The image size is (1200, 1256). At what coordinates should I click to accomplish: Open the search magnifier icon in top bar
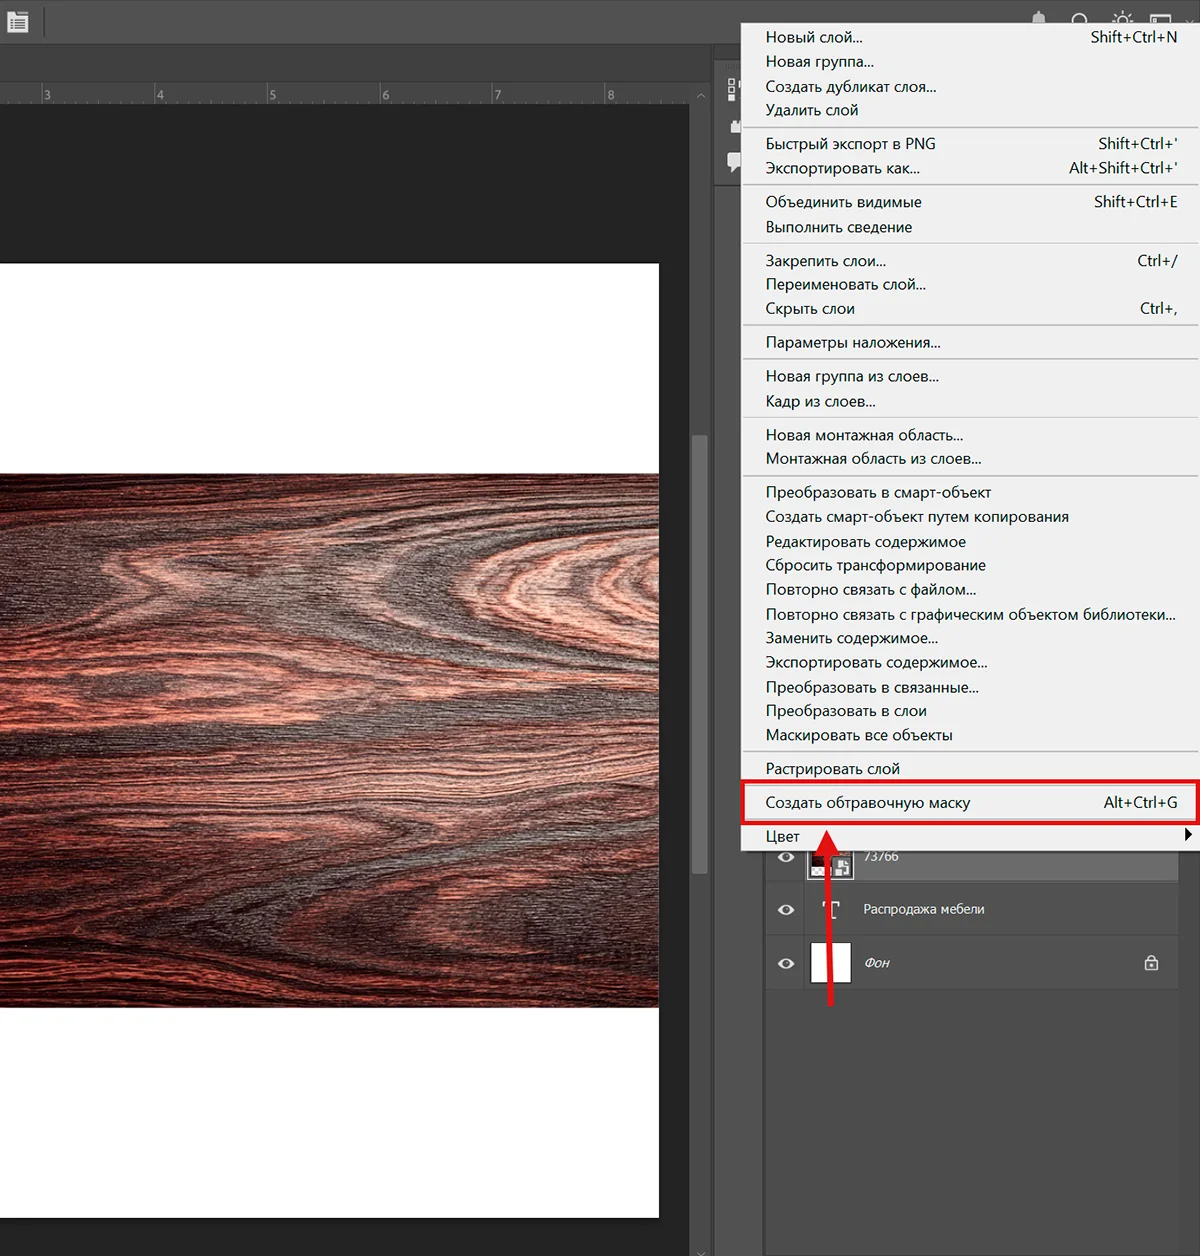[x=1080, y=20]
